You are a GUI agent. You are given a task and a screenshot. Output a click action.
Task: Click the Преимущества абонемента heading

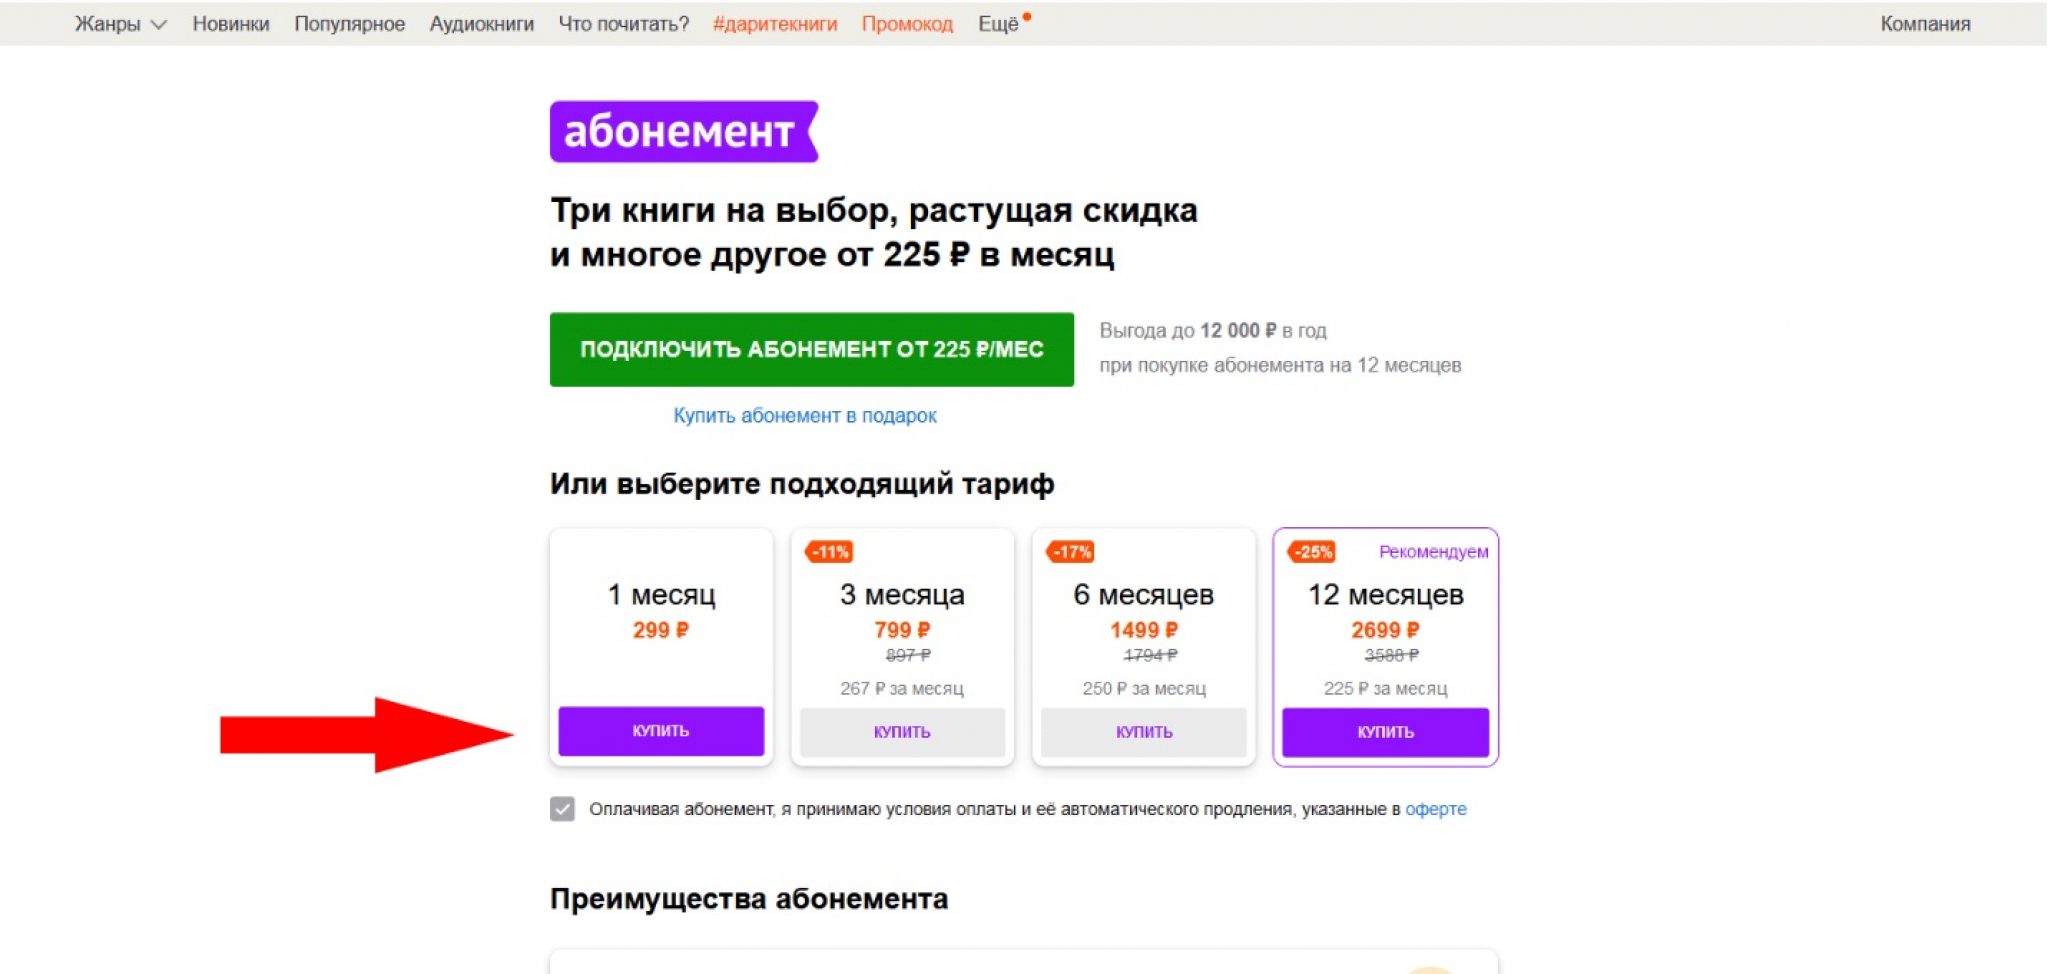click(749, 898)
